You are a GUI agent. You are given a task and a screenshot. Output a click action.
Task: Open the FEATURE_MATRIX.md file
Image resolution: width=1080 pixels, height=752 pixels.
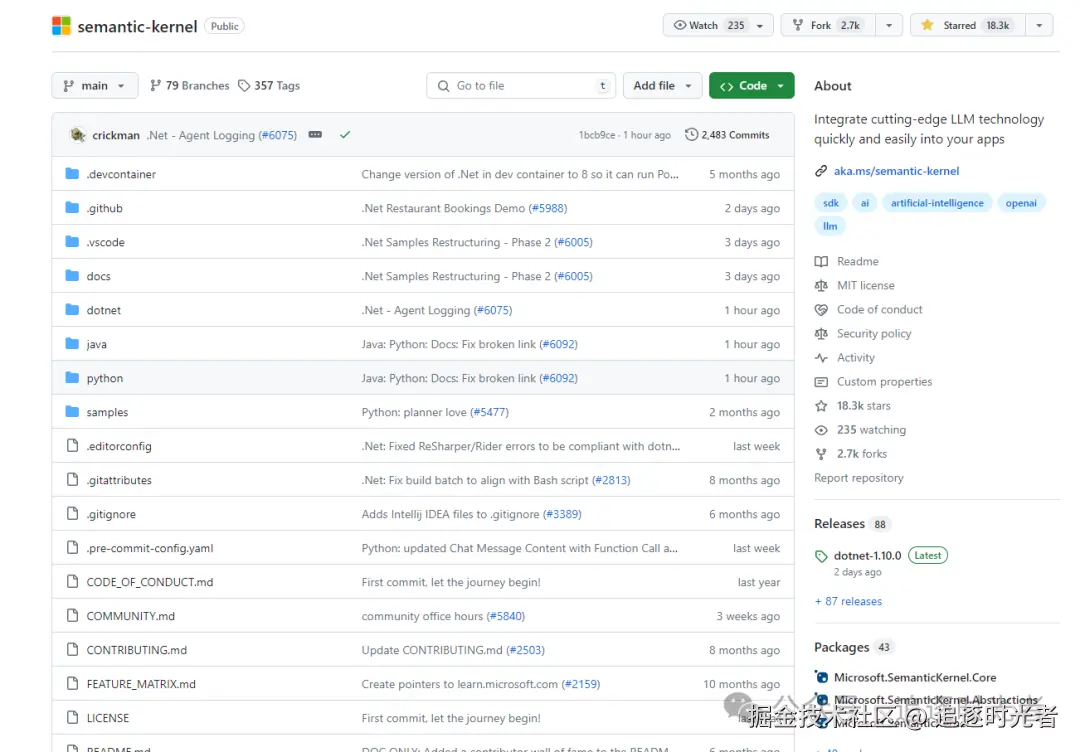click(x=141, y=684)
